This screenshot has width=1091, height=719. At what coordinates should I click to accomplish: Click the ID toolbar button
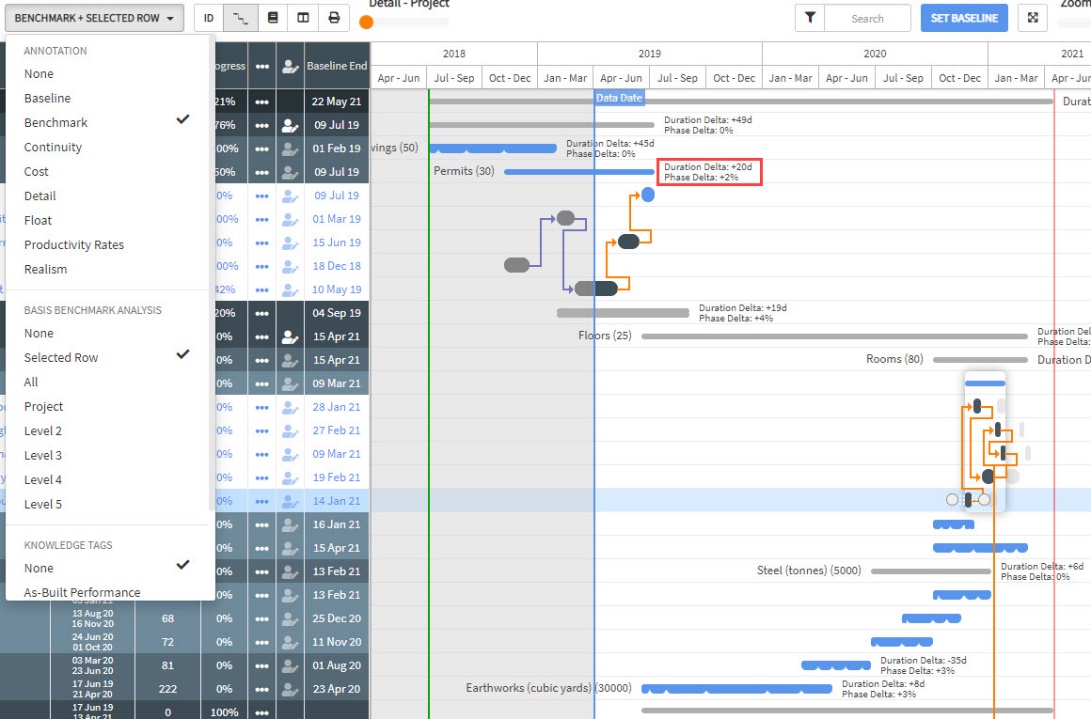[x=208, y=18]
